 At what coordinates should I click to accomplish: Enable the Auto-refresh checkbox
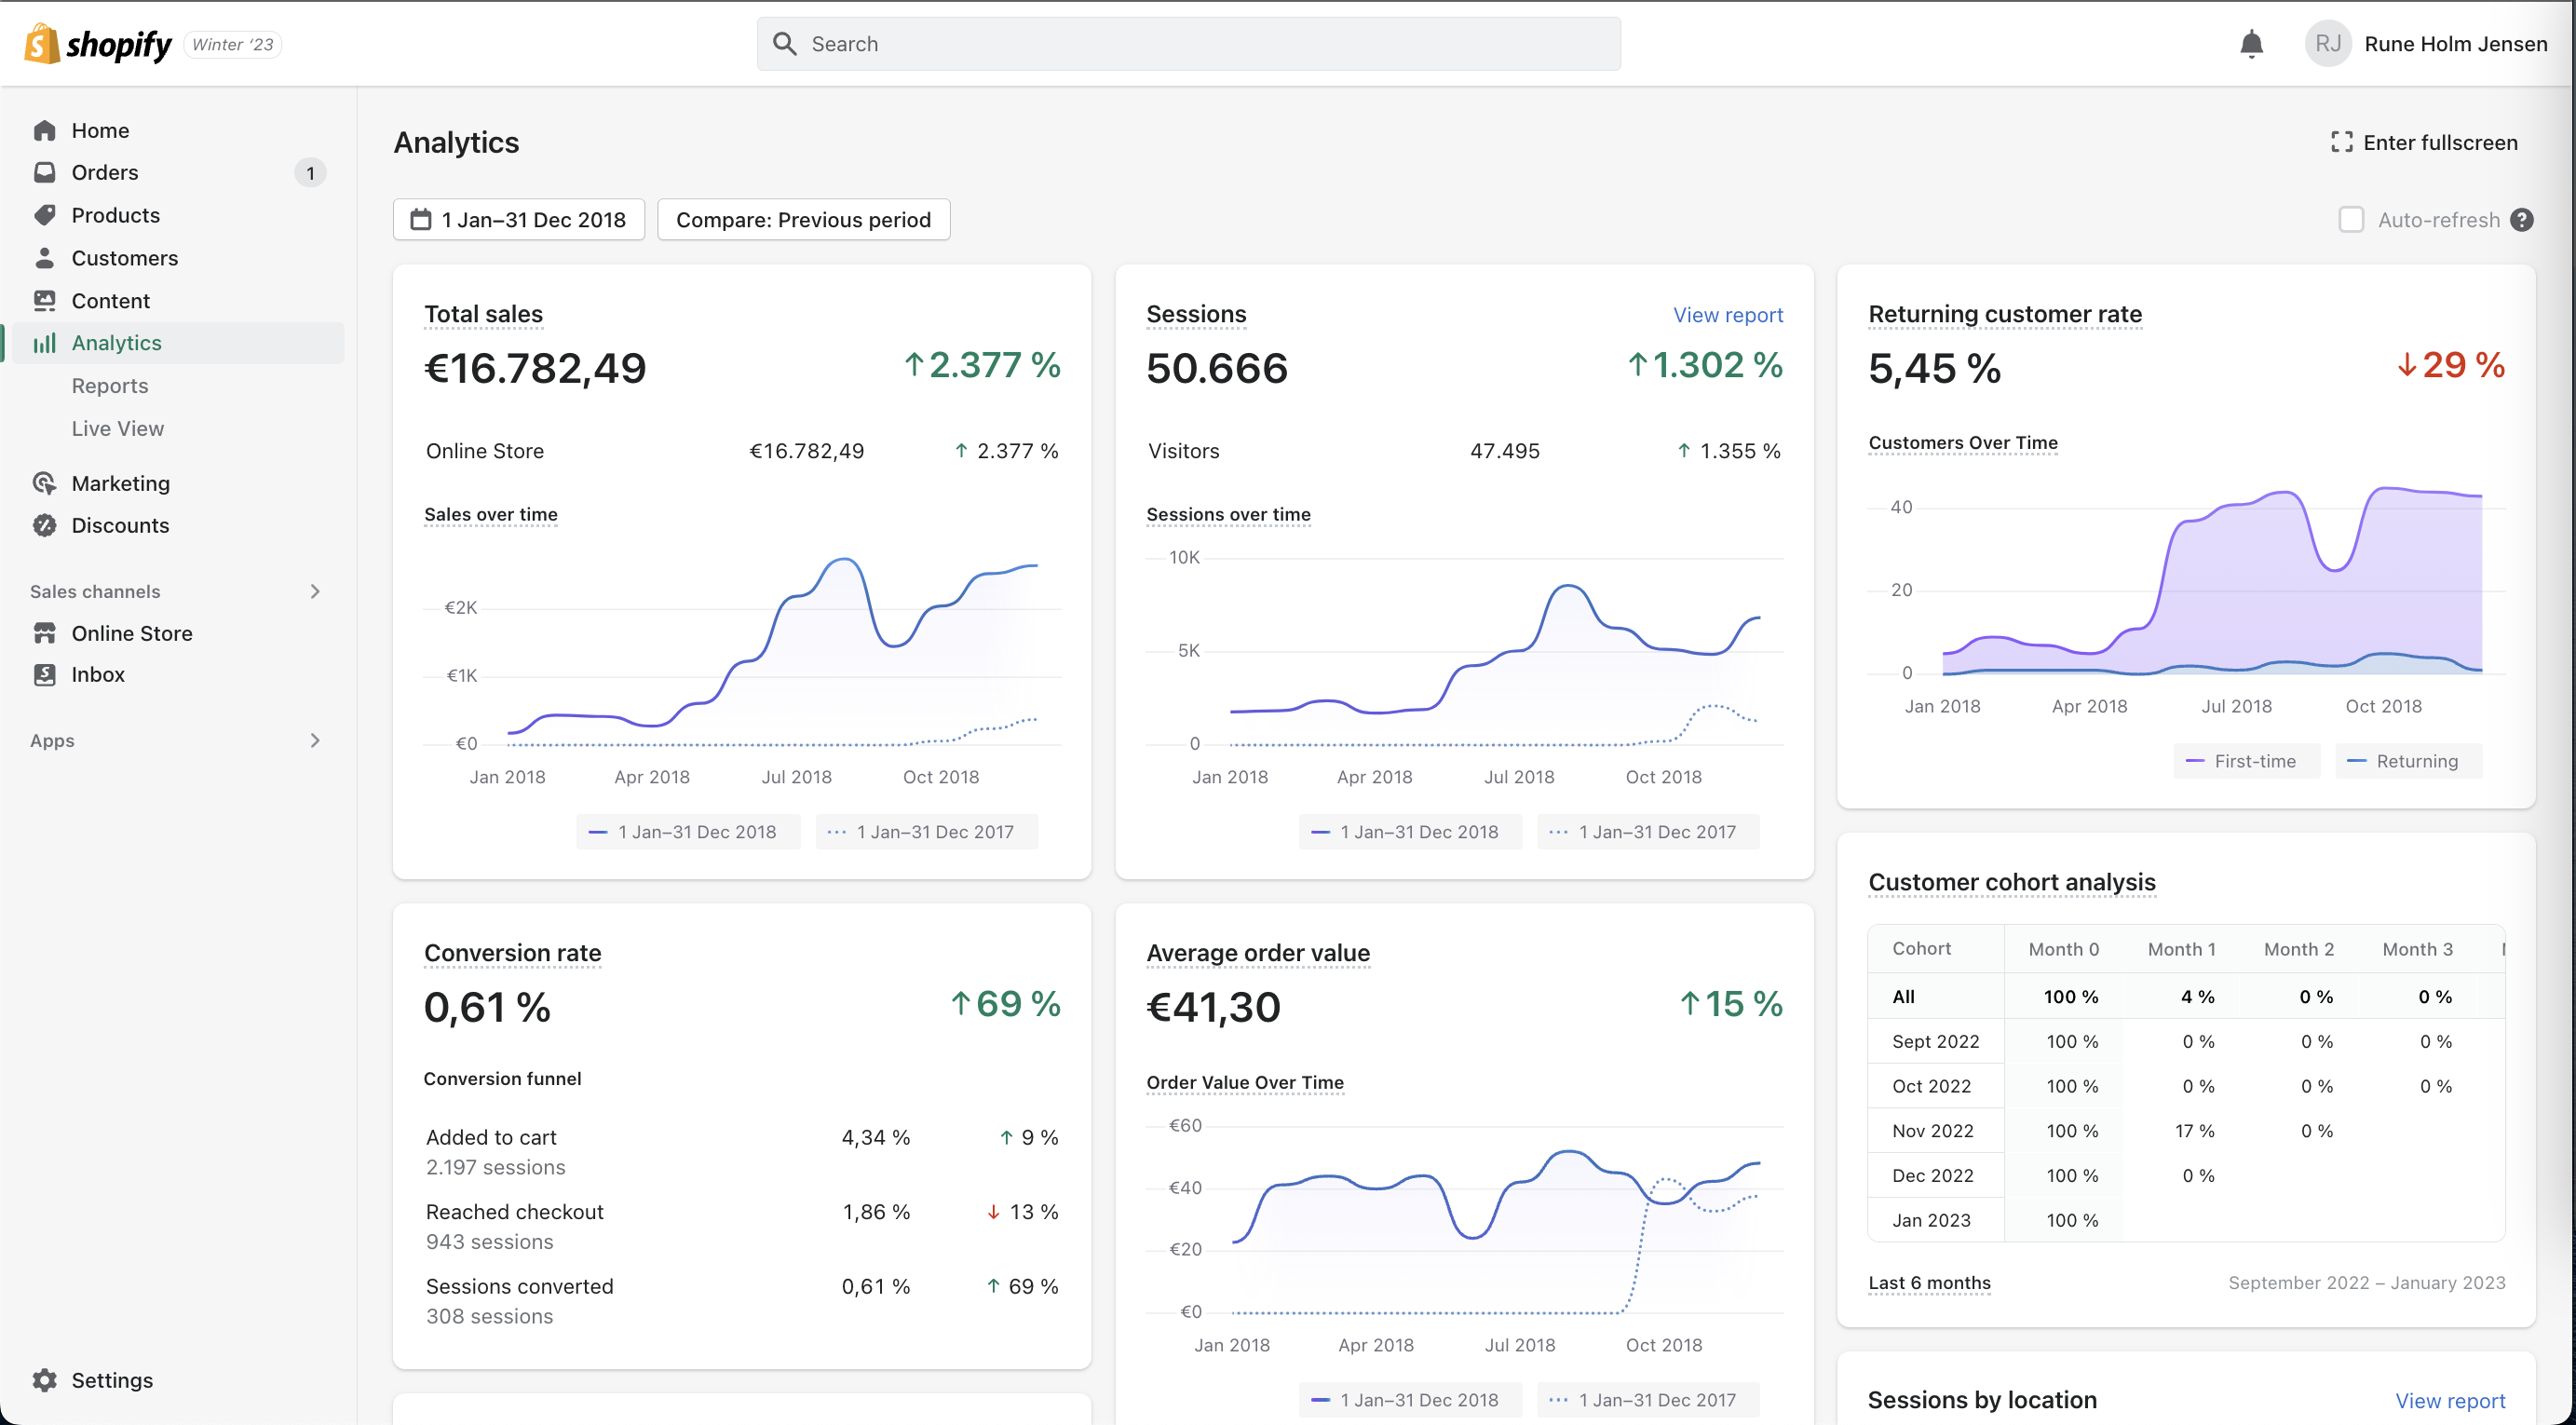[x=2351, y=220]
